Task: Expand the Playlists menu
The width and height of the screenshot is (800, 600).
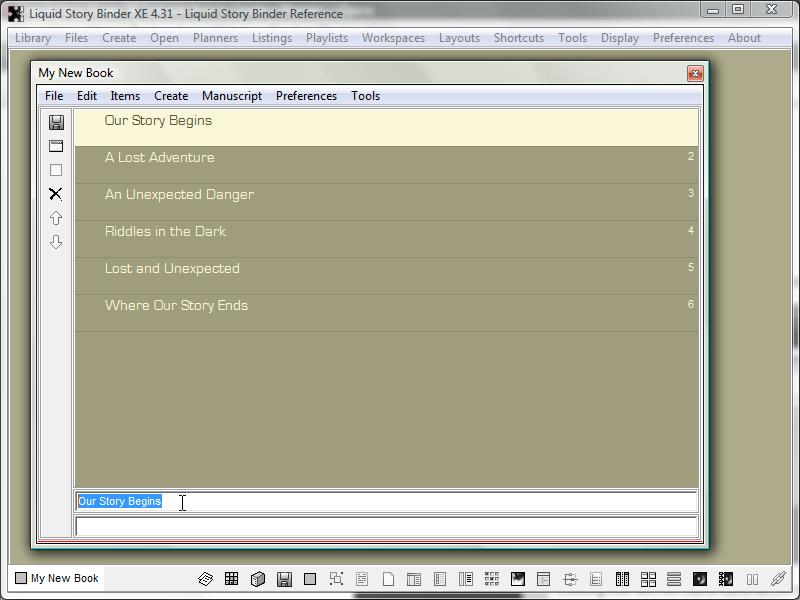Action: click(327, 38)
